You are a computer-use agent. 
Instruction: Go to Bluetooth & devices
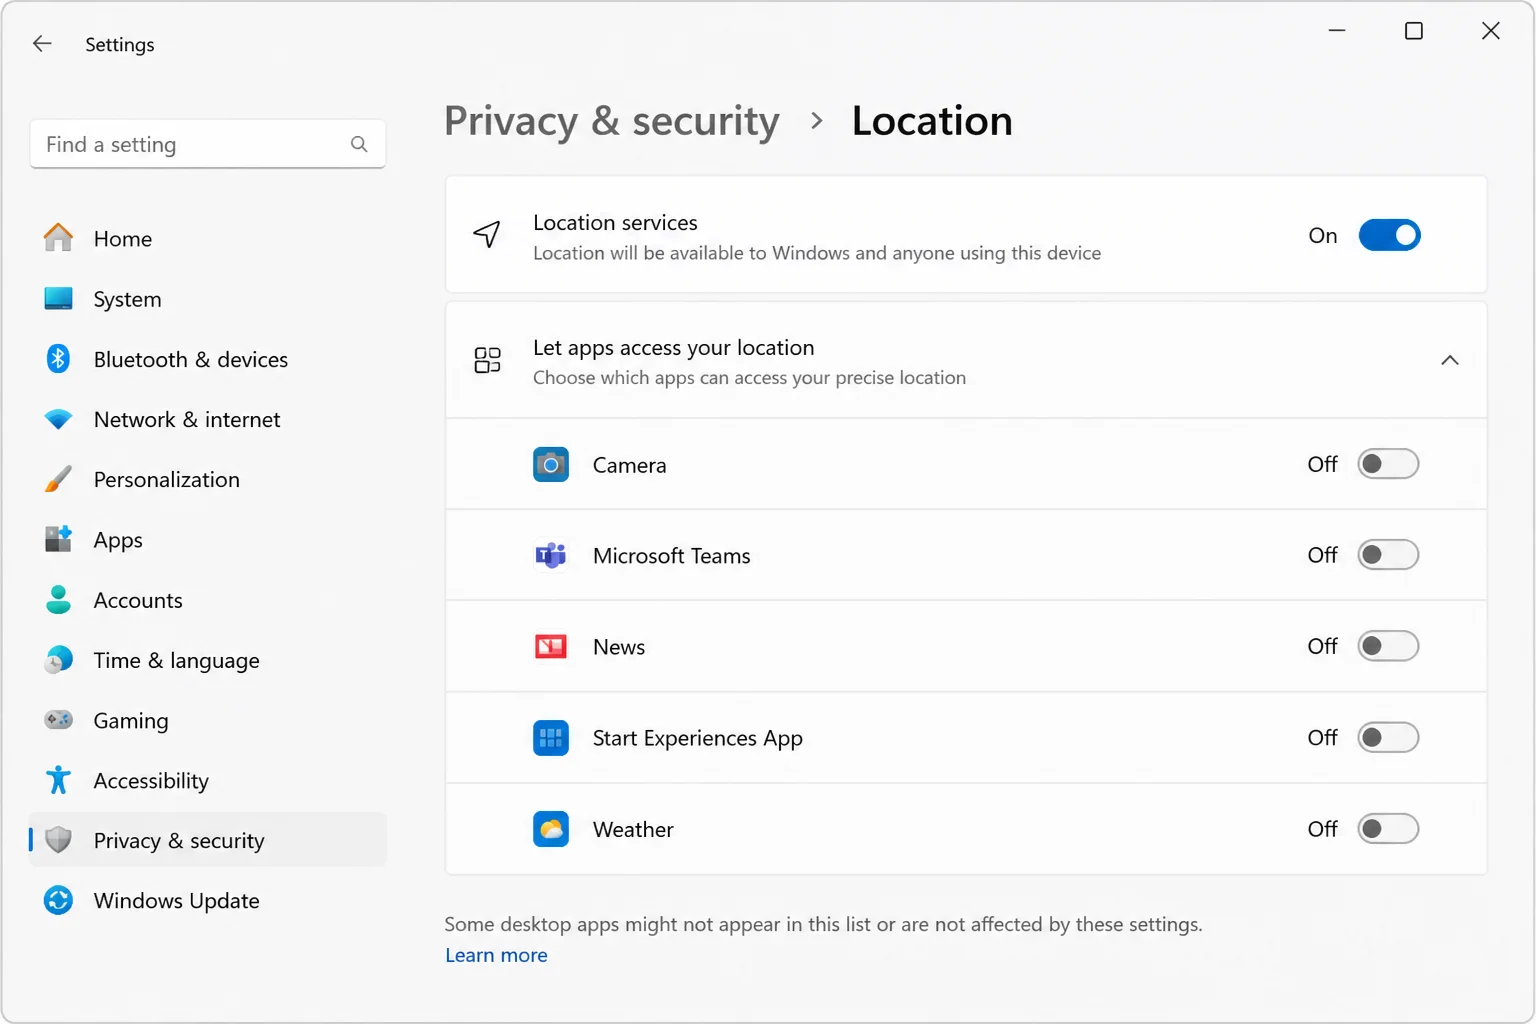pyautogui.click(x=191, y=359)
